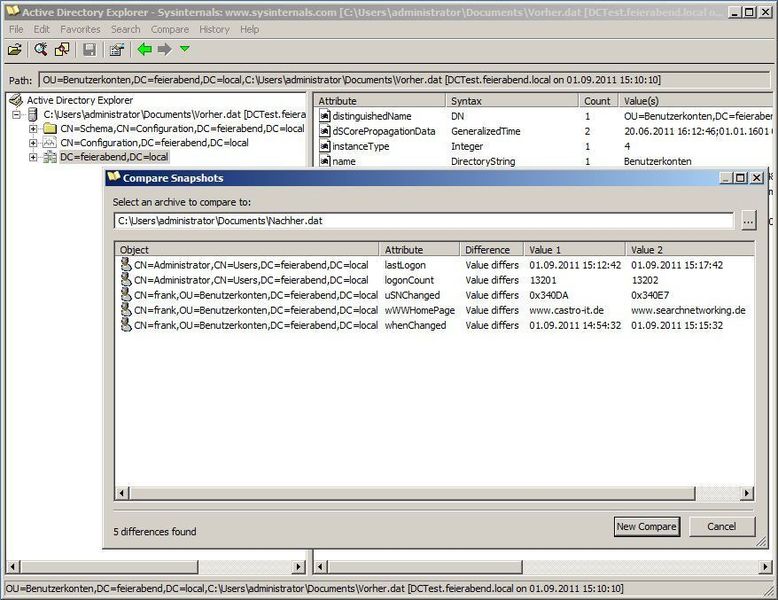Expand the CN=Schema tree node

coord(33,129)
